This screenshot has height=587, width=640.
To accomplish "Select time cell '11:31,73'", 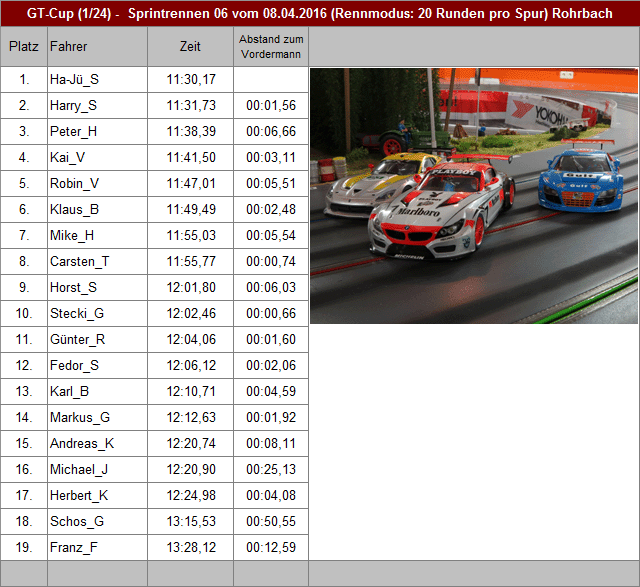I will [191, 105].
